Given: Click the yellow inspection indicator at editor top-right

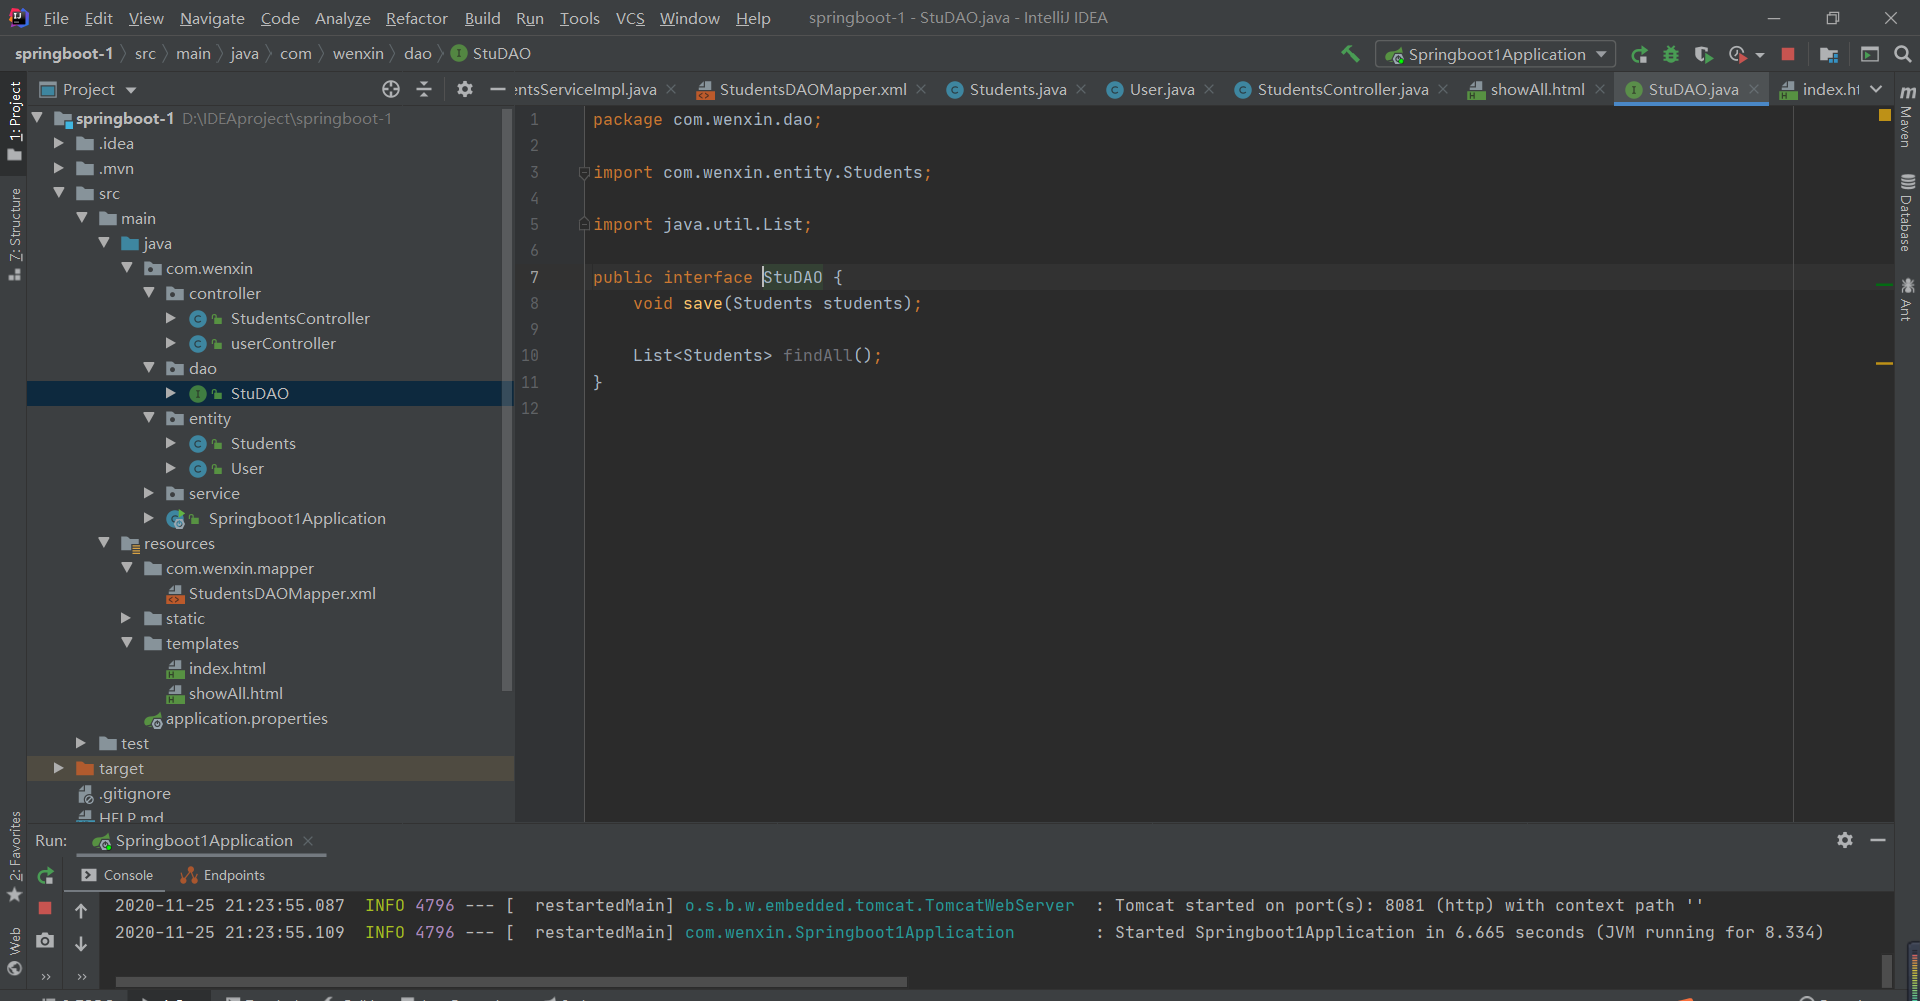Looking at the screenshot, I should point(1885,115).
